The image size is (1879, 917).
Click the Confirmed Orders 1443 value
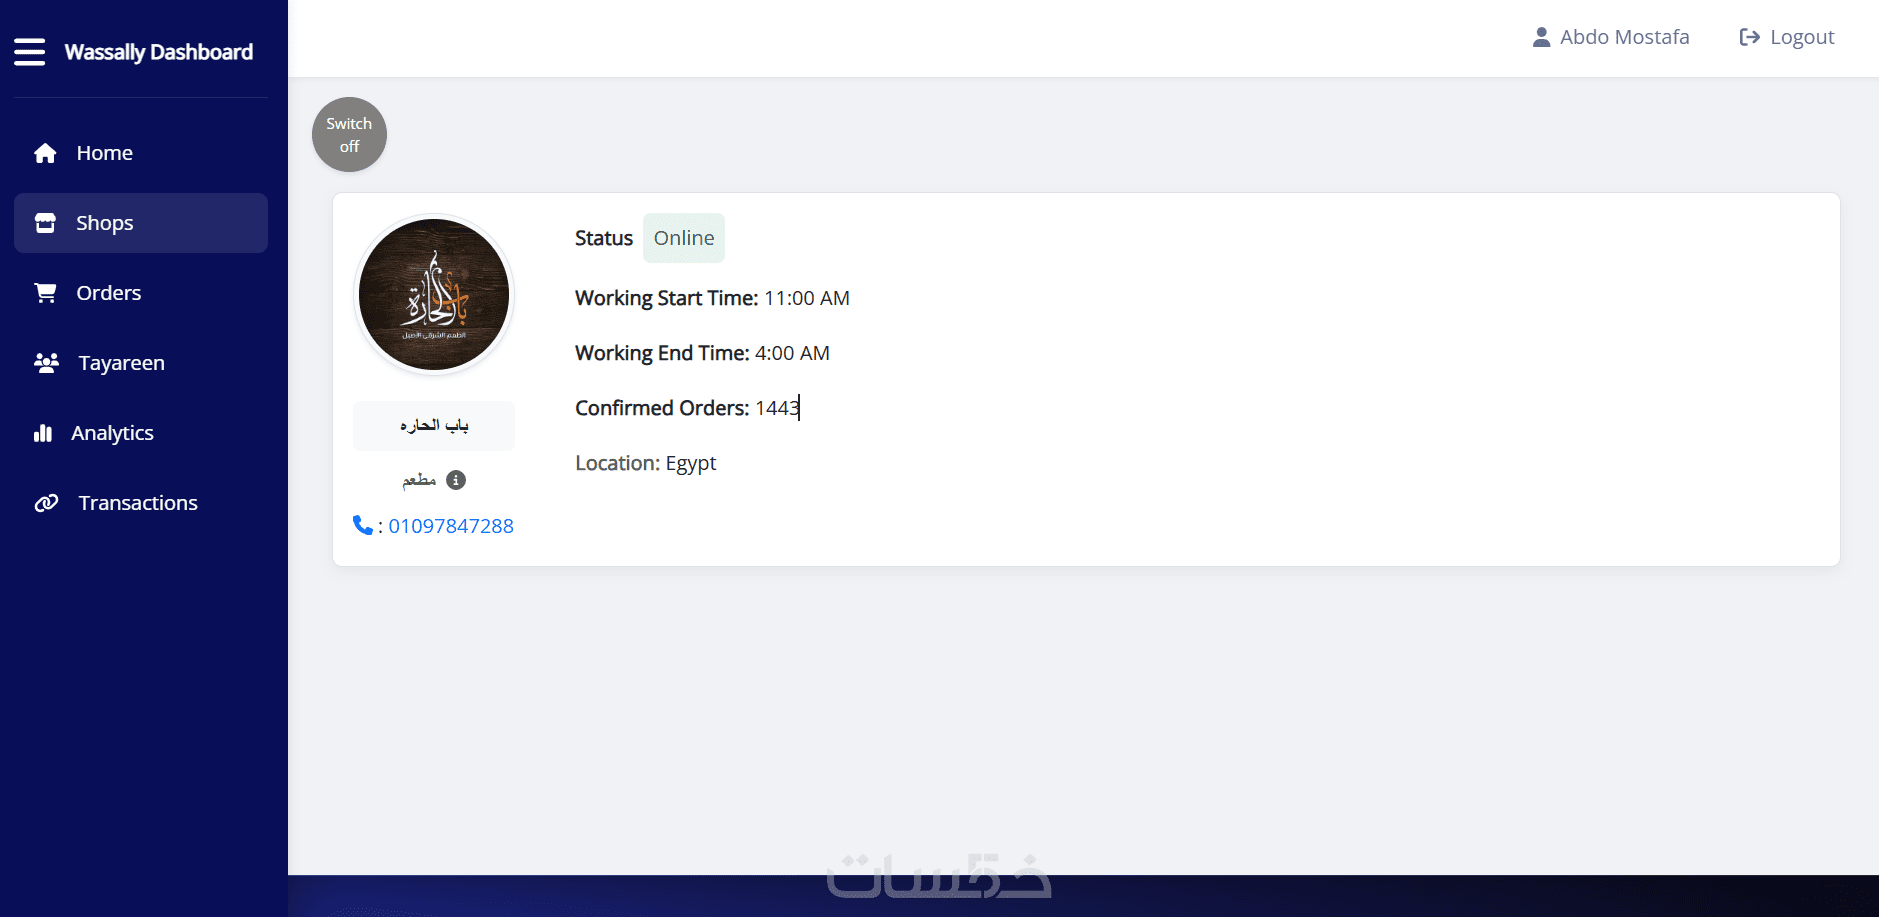click(777, 408)
